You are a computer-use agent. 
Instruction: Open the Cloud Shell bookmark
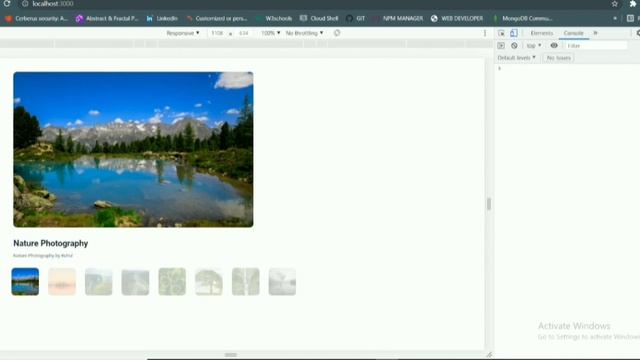[319, 18]
